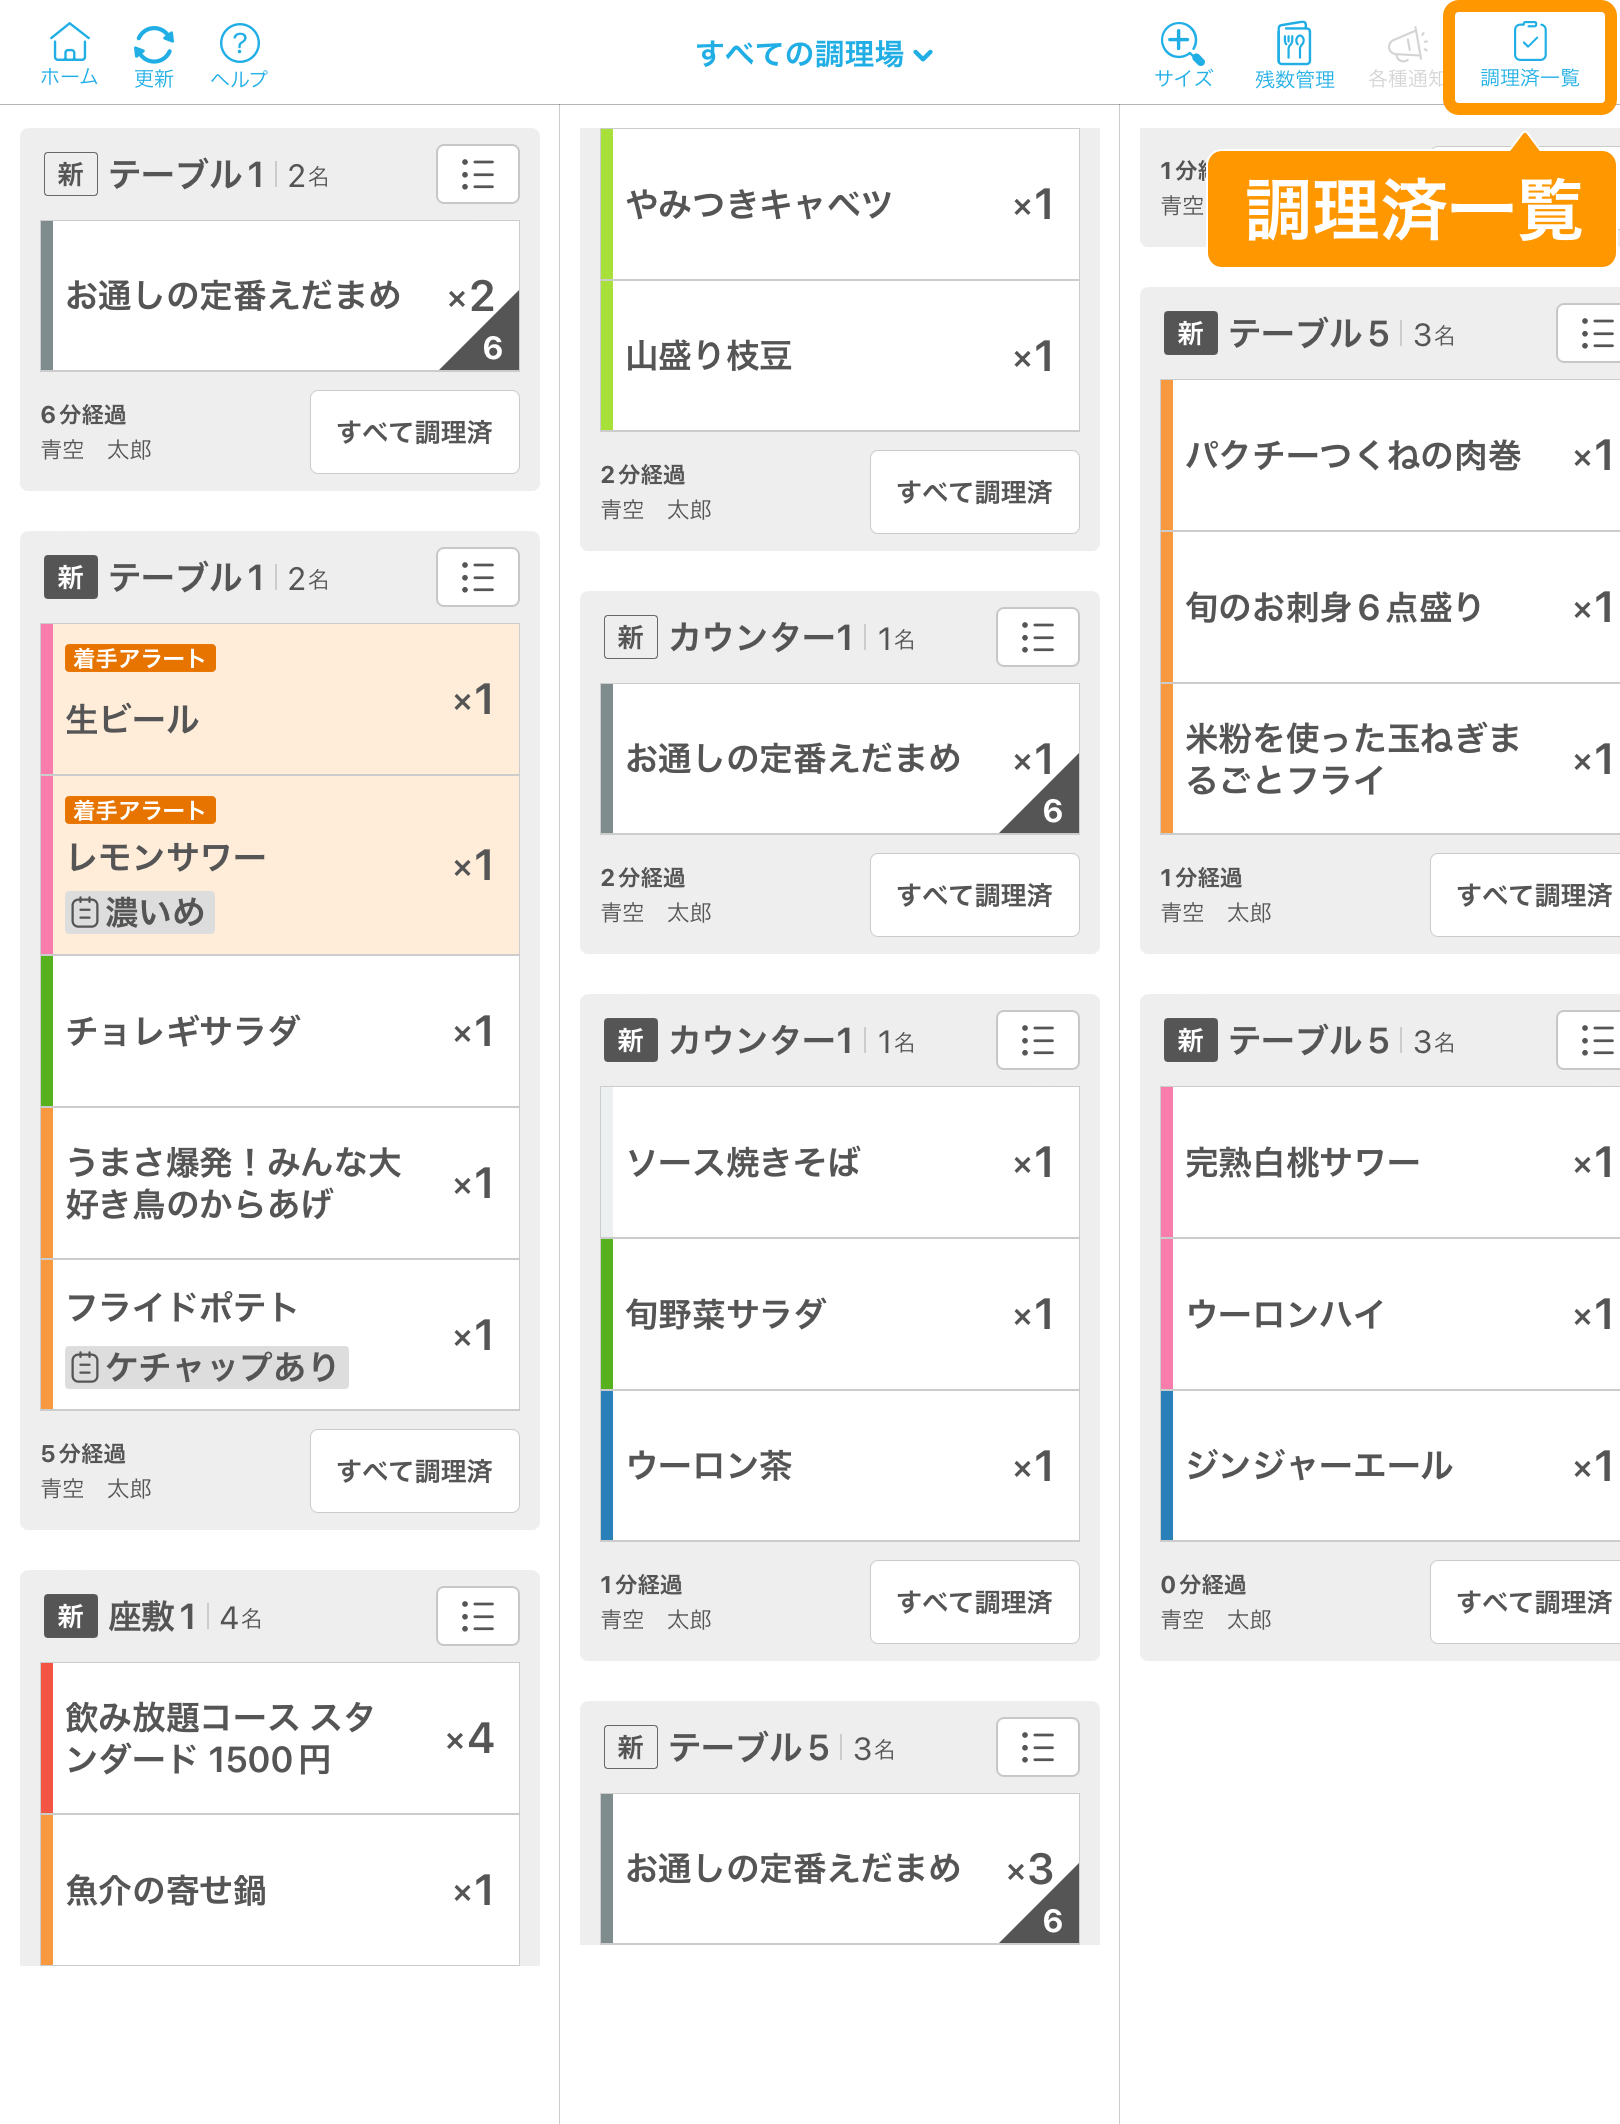Open 調理済一覧 cooked list

(x=1529, y=57)
